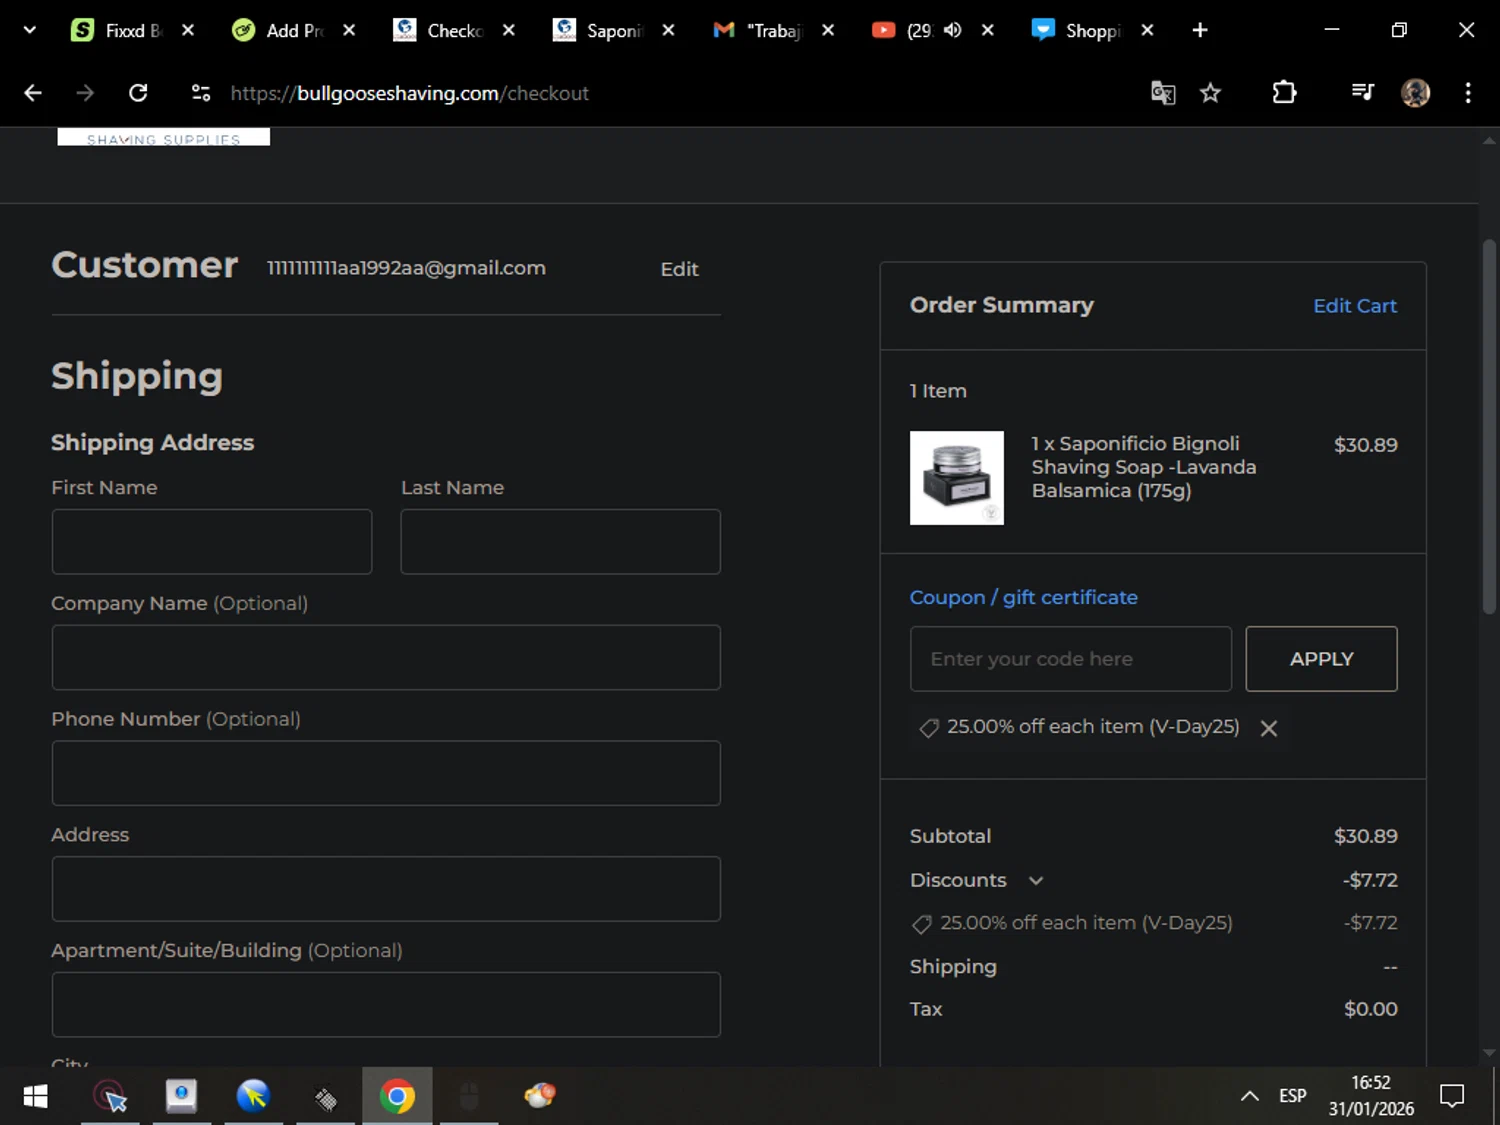Click the Company Name field

[x=386, y=657]
